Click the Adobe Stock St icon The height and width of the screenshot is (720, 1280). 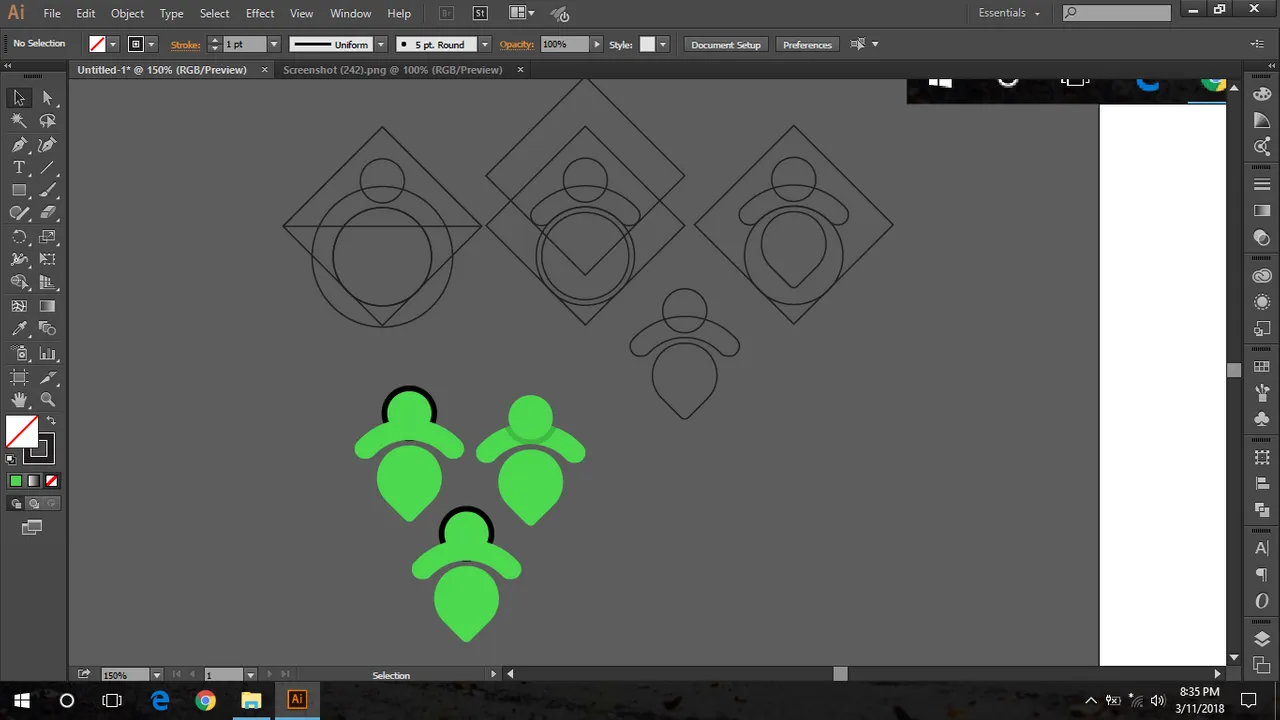click(x=480, y=13)
